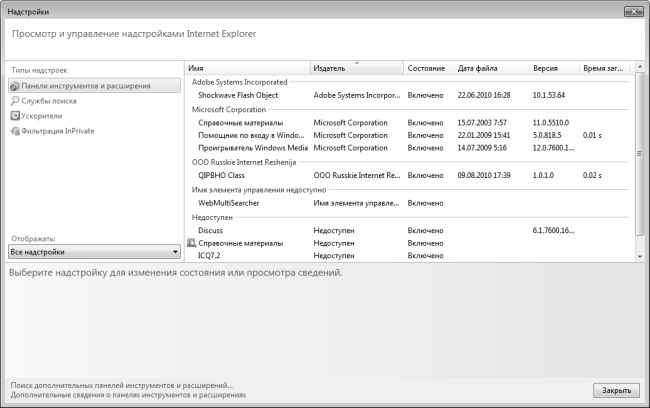The height and width of the screenshot is (408, 650).
Task: Sort by the Имя column header
Action: click(247, 68)
